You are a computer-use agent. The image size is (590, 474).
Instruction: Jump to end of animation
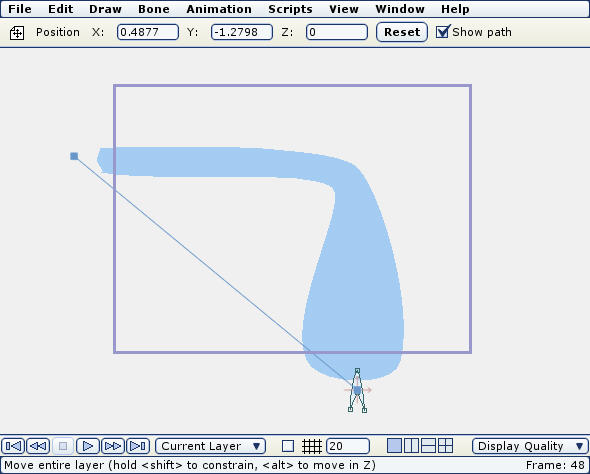click(138, 446)
